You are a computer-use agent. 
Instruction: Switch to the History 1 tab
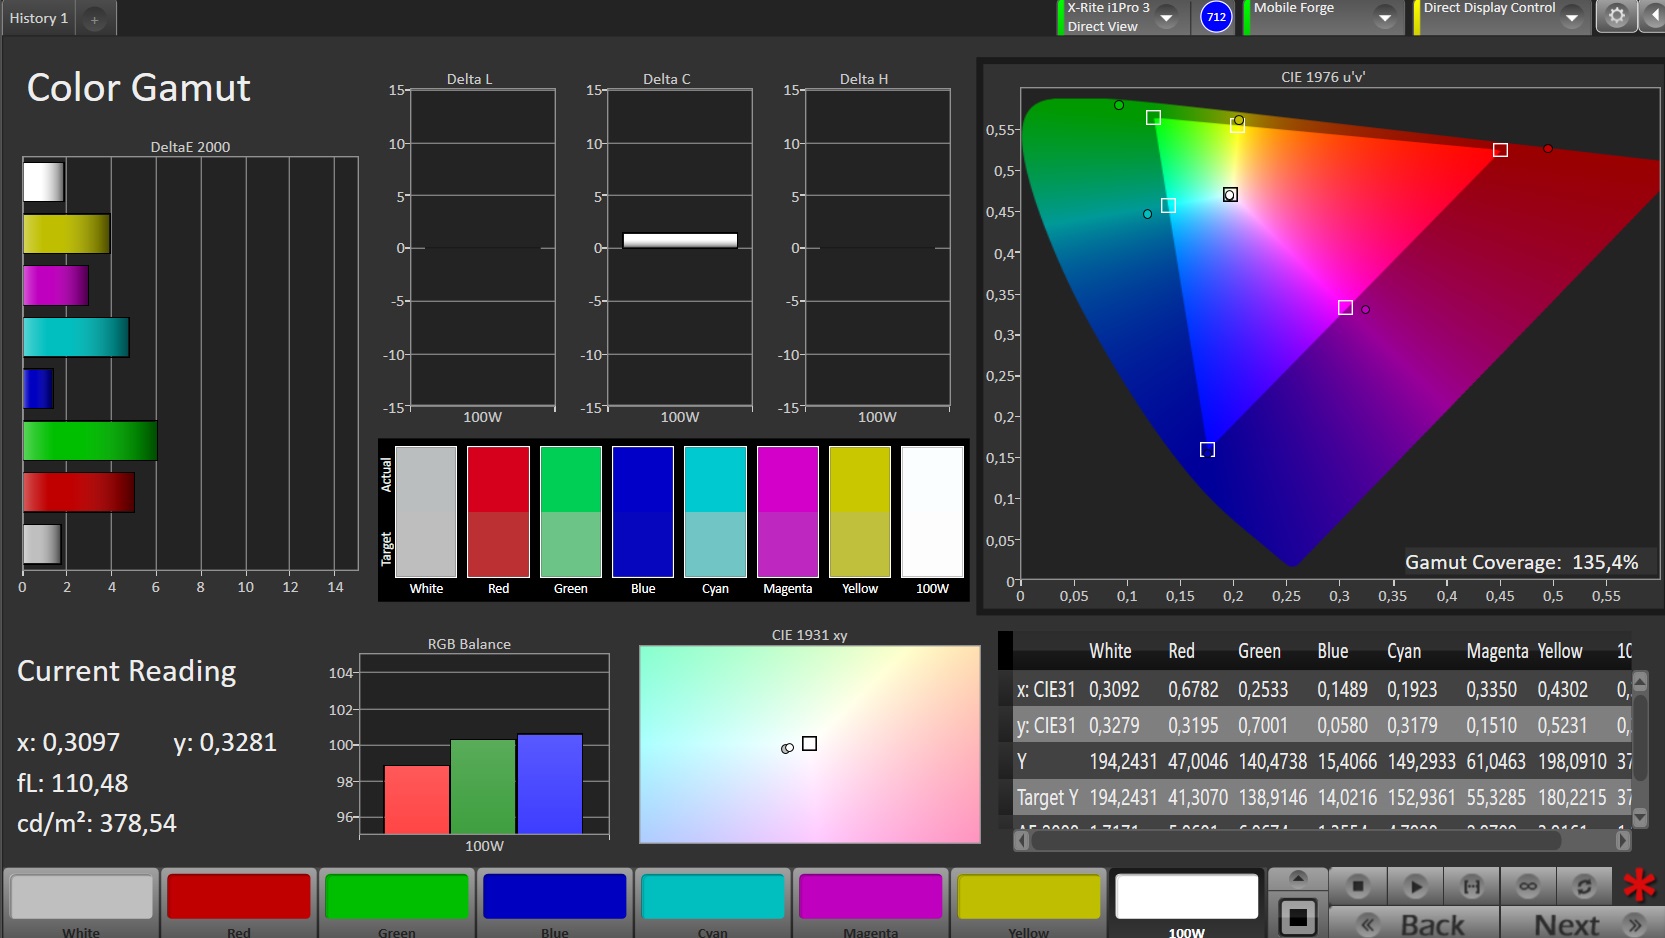pos(39,18)
